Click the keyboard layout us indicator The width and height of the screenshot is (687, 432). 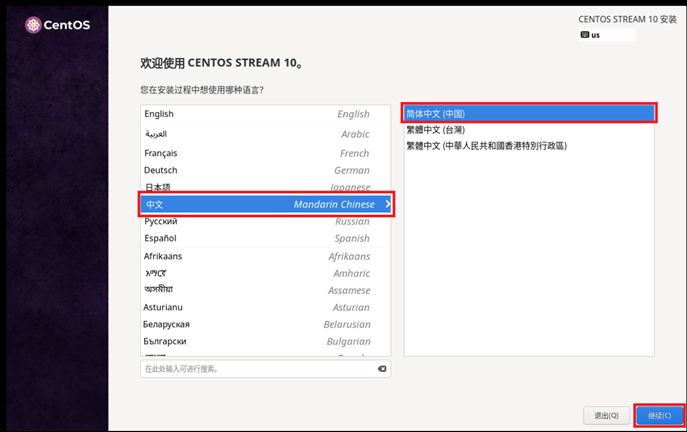coord(607,35)
